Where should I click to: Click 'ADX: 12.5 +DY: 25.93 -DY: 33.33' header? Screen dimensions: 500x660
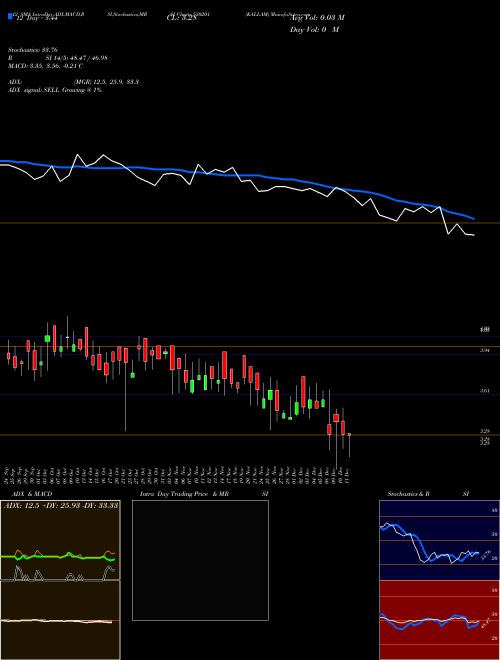tap(61, 505)
